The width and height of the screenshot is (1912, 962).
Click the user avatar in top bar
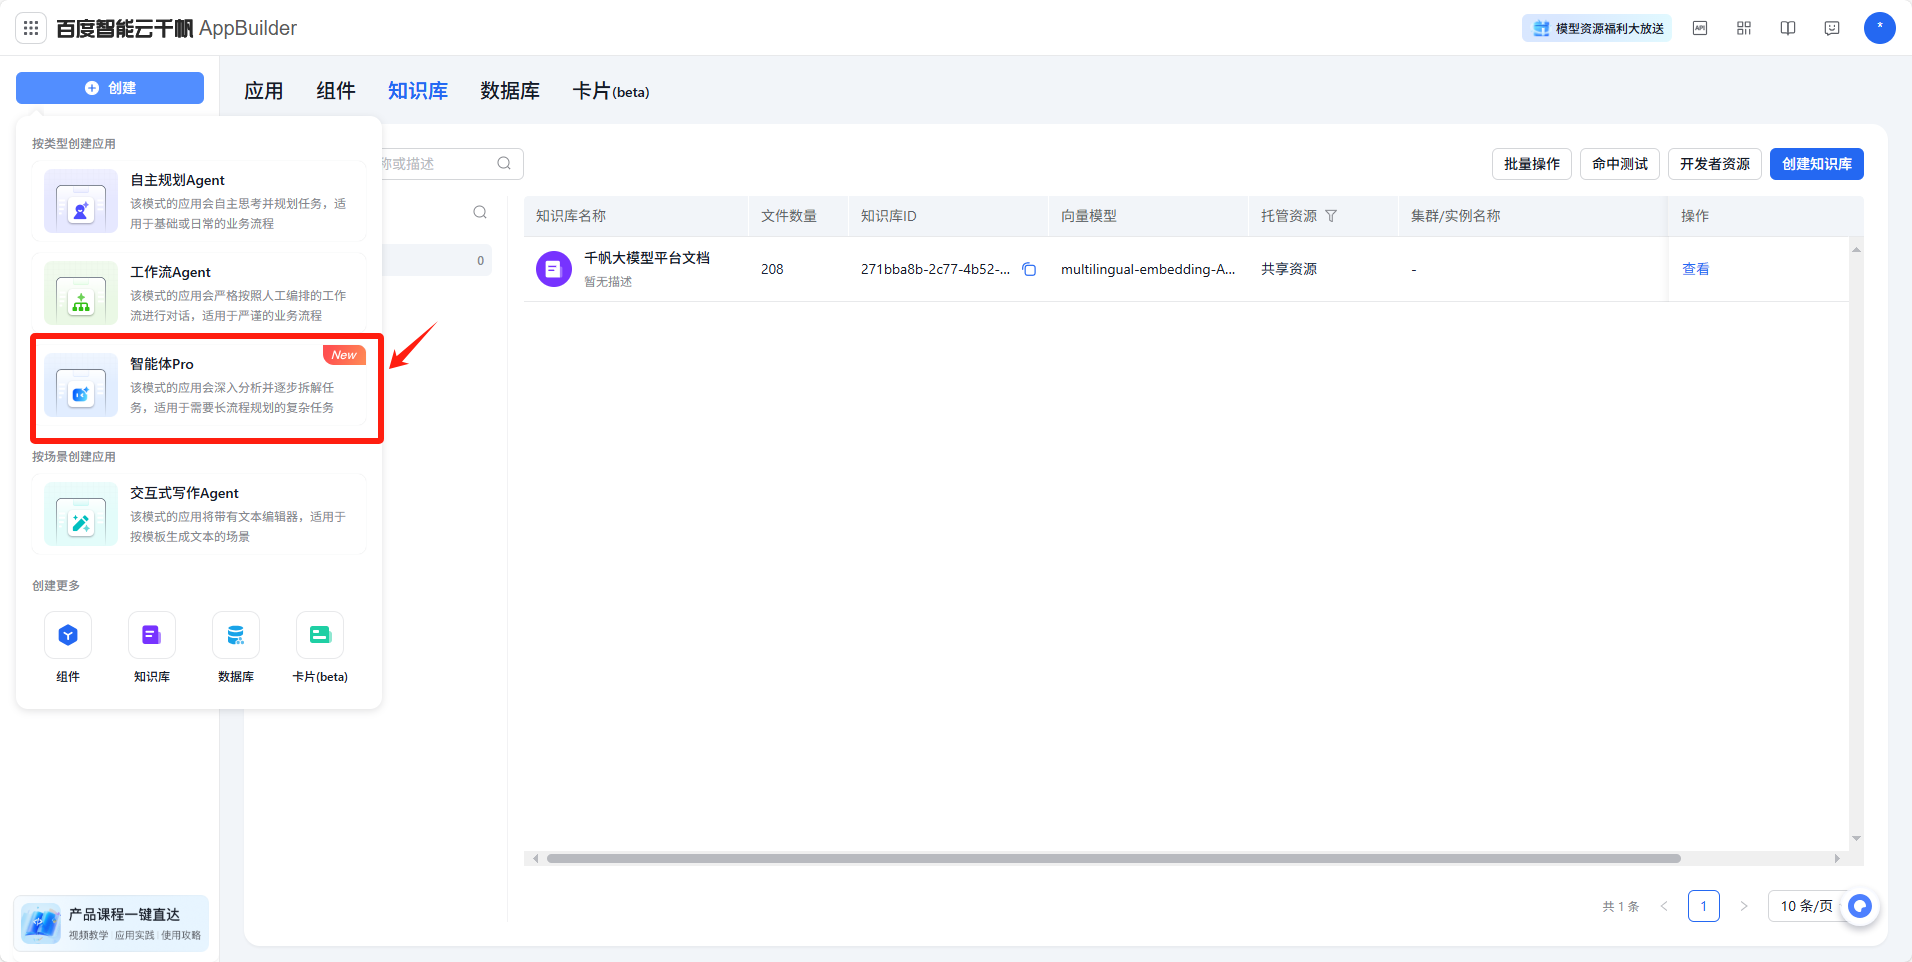(1879, 28)
